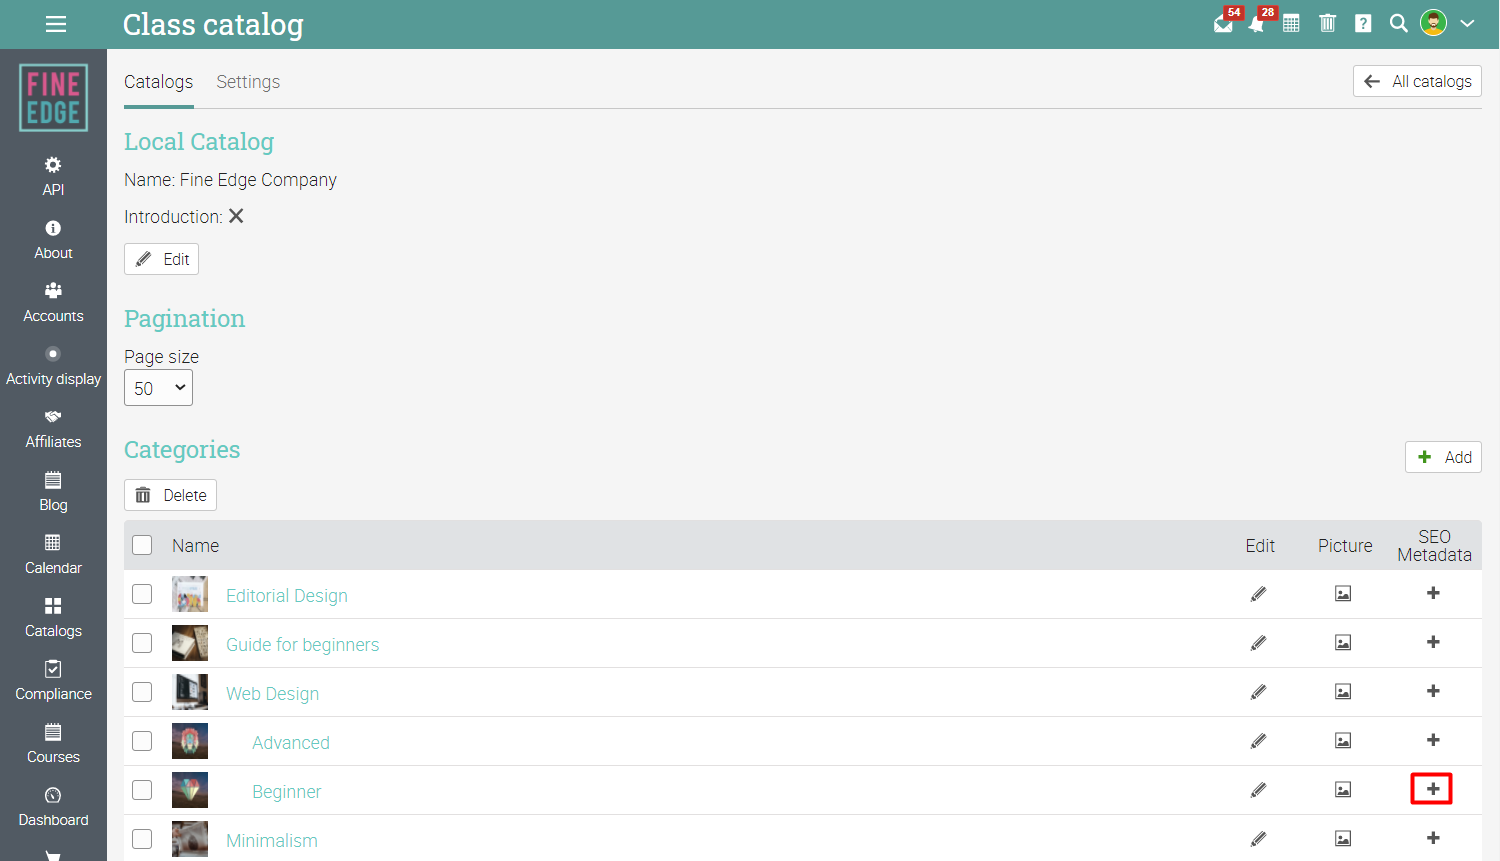Screen dimensions: 1500x861
Task: Click the Fine Edge logo
Action: [53, 98]
